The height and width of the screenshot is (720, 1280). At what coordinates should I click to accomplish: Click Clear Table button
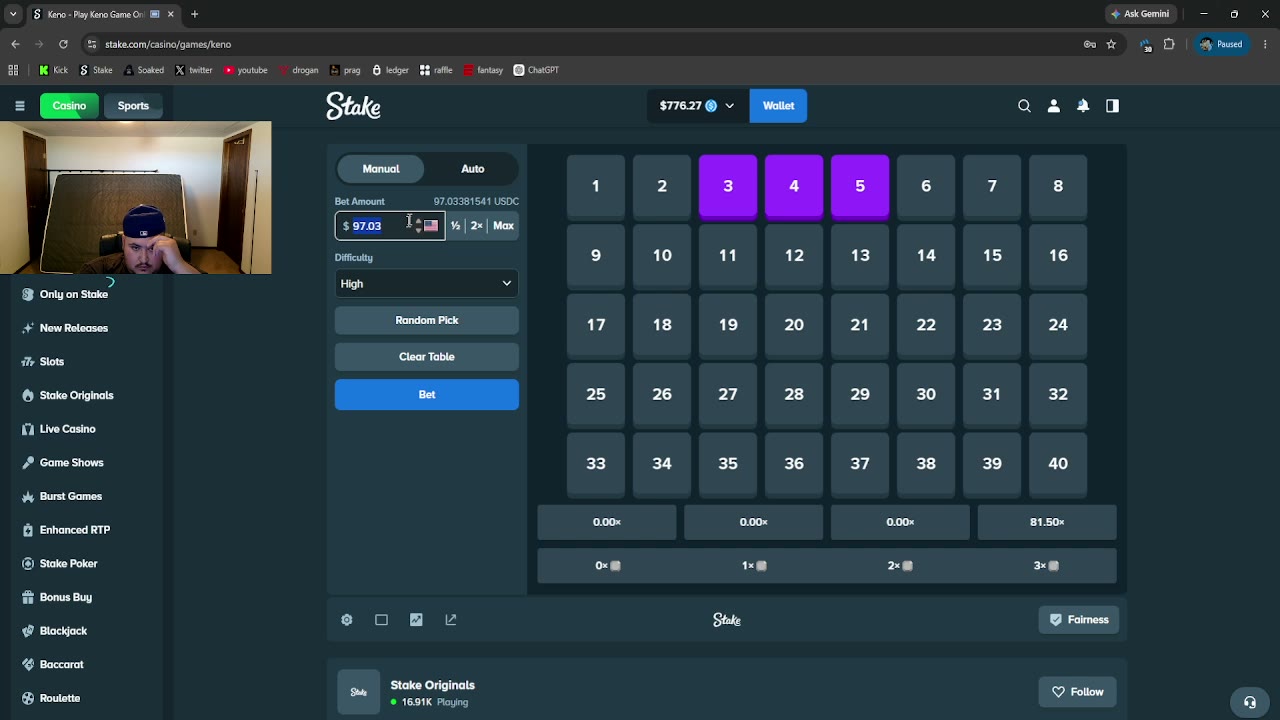pyautogui.click(x=427, y=357)
